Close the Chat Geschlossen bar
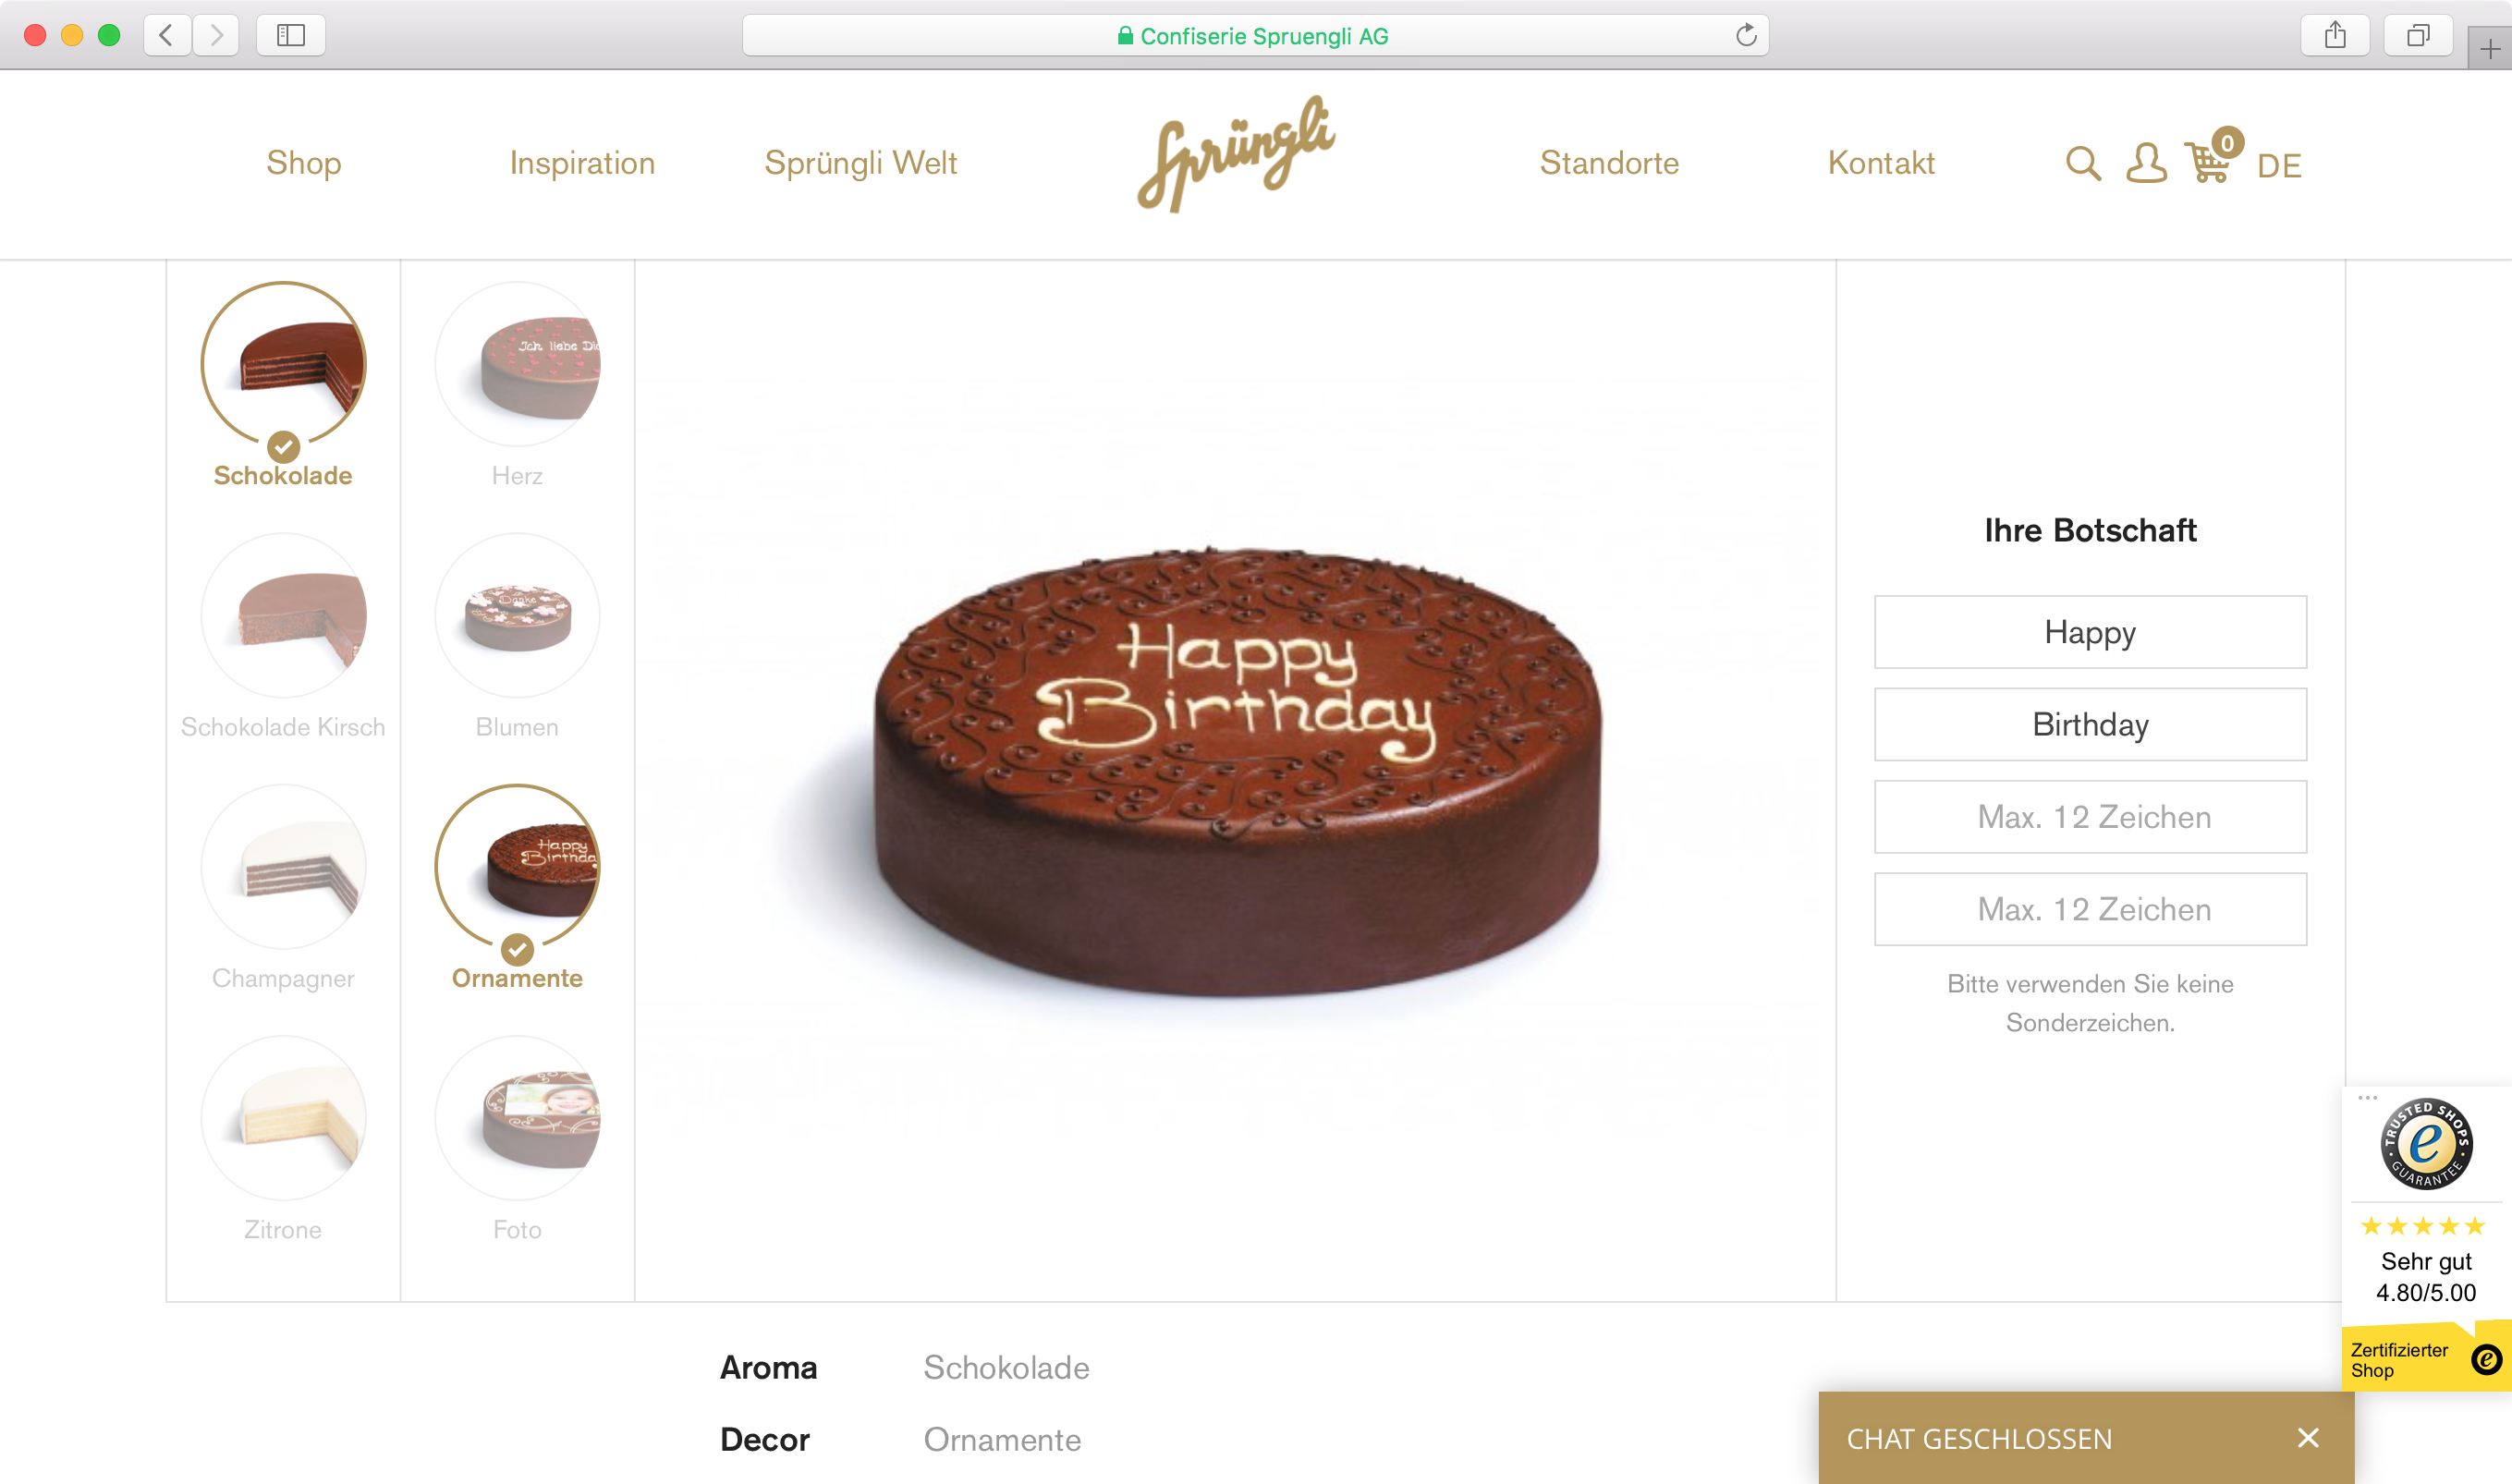The height and width of the screenshot is (1484, 2512). coord(2308,1438)
